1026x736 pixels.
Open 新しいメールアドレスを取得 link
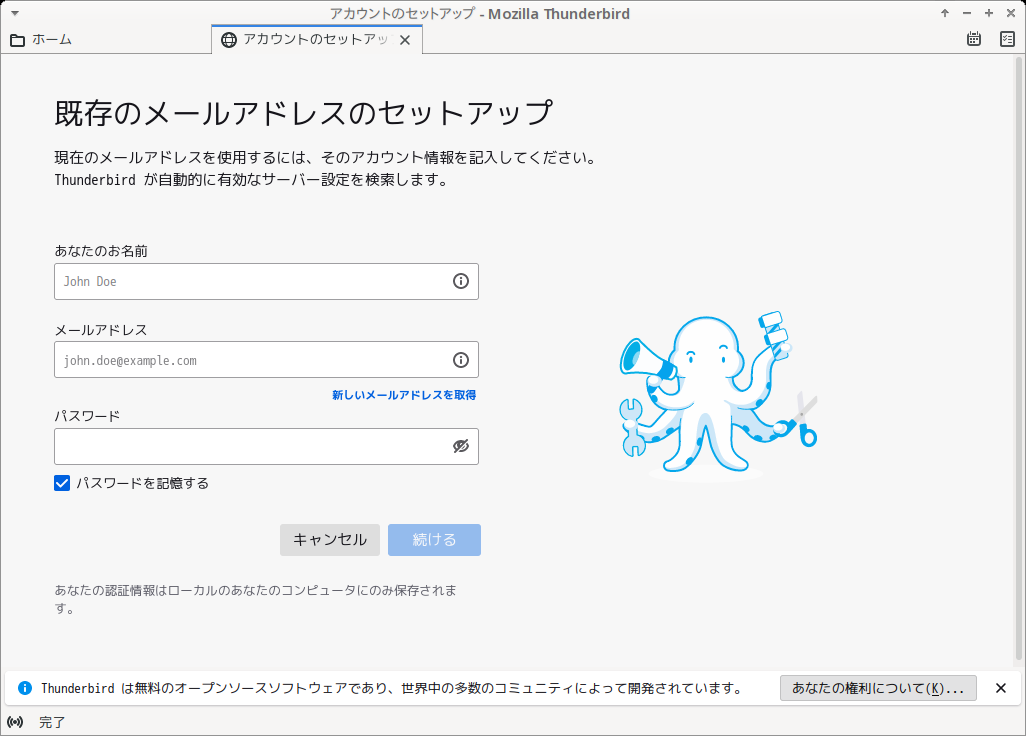tap(404, 395)
